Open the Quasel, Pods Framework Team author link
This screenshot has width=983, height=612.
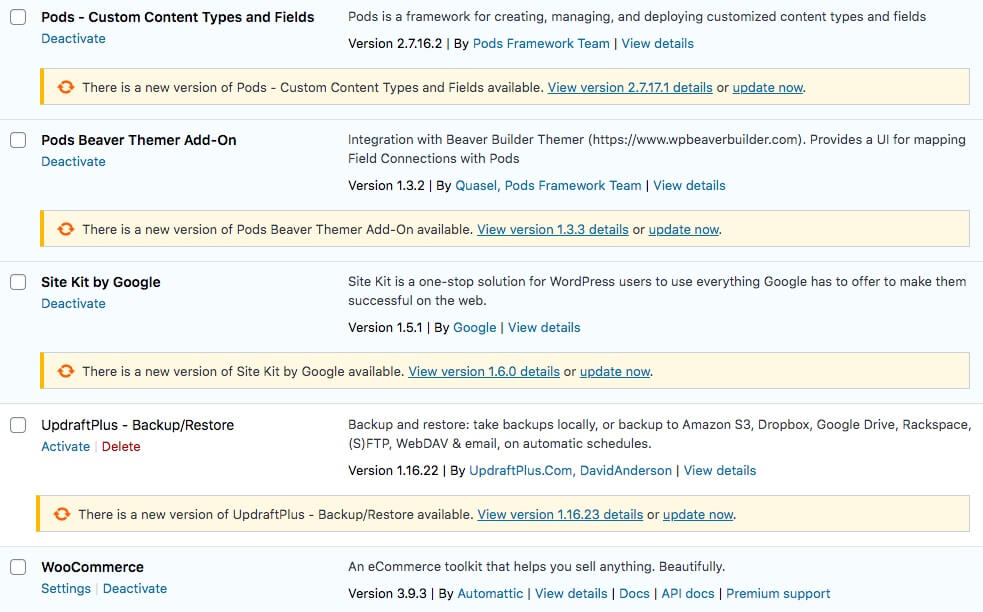(x=549, y=186)
